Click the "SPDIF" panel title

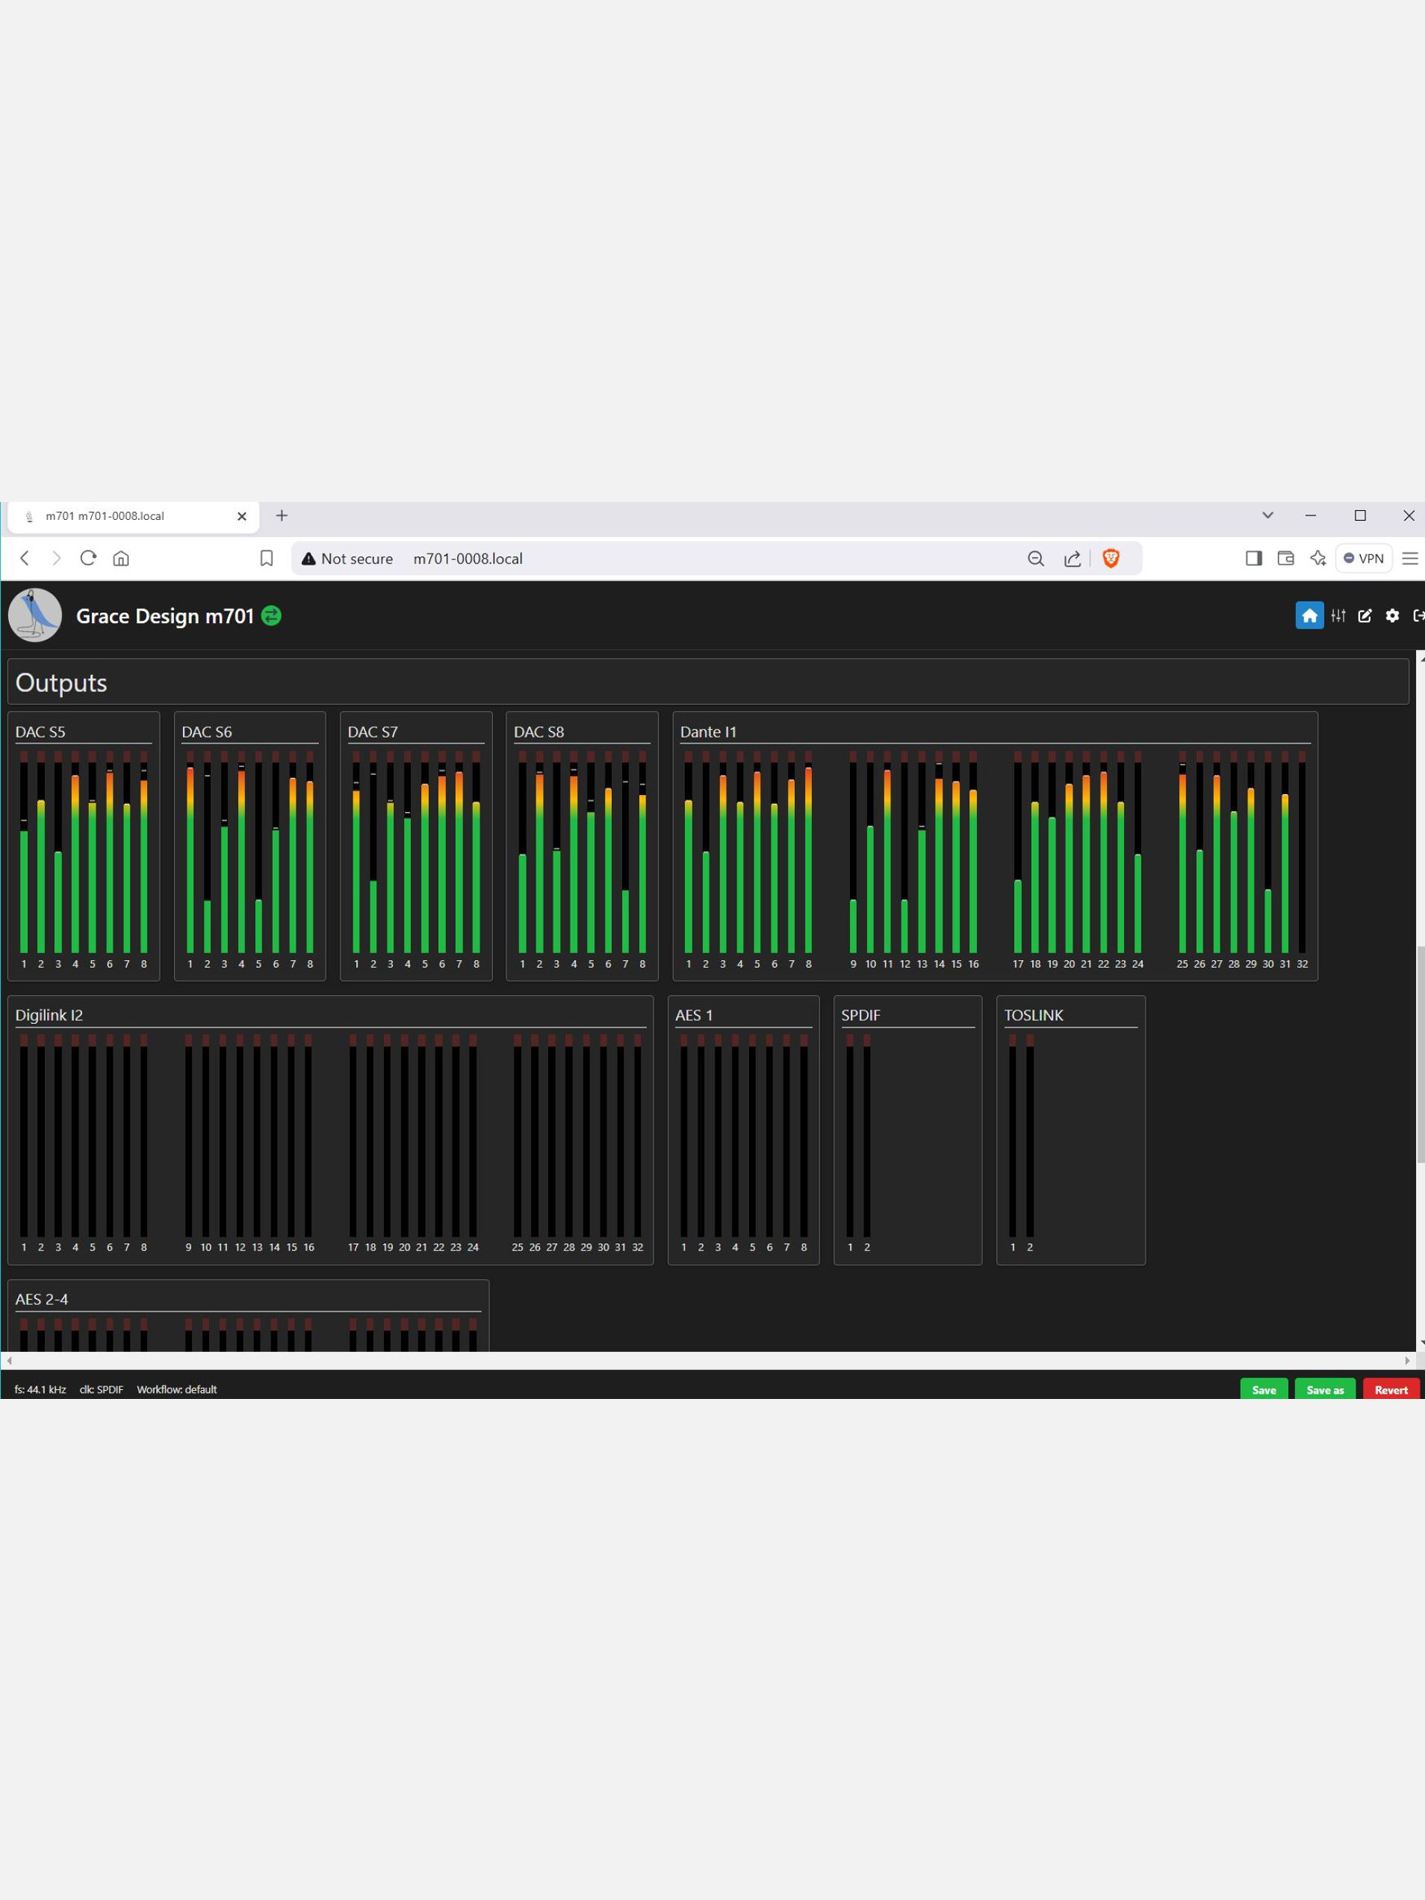click(x=860, y=1015)
